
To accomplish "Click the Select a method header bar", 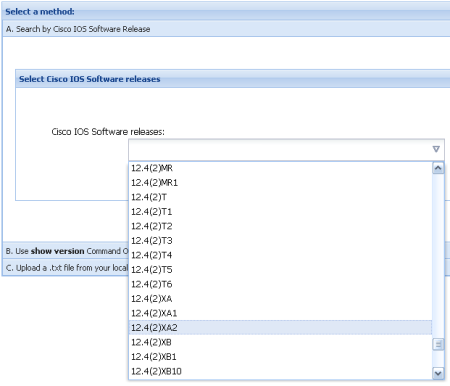I will point(226,12).
